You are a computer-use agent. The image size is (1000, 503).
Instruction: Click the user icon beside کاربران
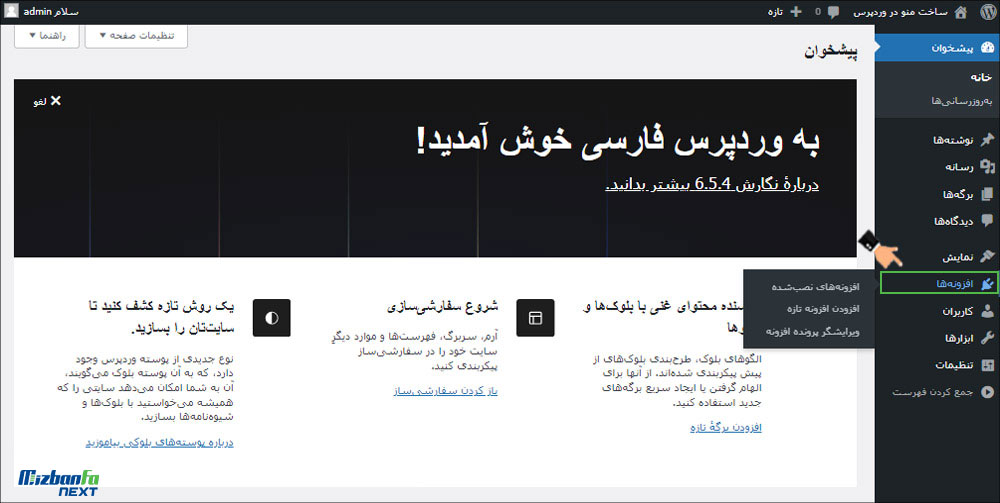tap(987, 311)
